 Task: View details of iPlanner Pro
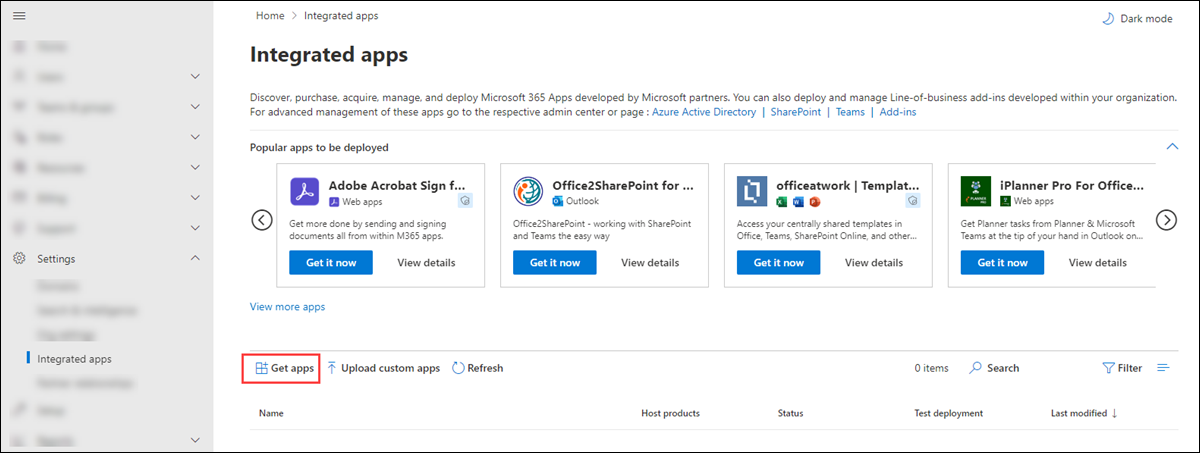tap(1098, 262)
